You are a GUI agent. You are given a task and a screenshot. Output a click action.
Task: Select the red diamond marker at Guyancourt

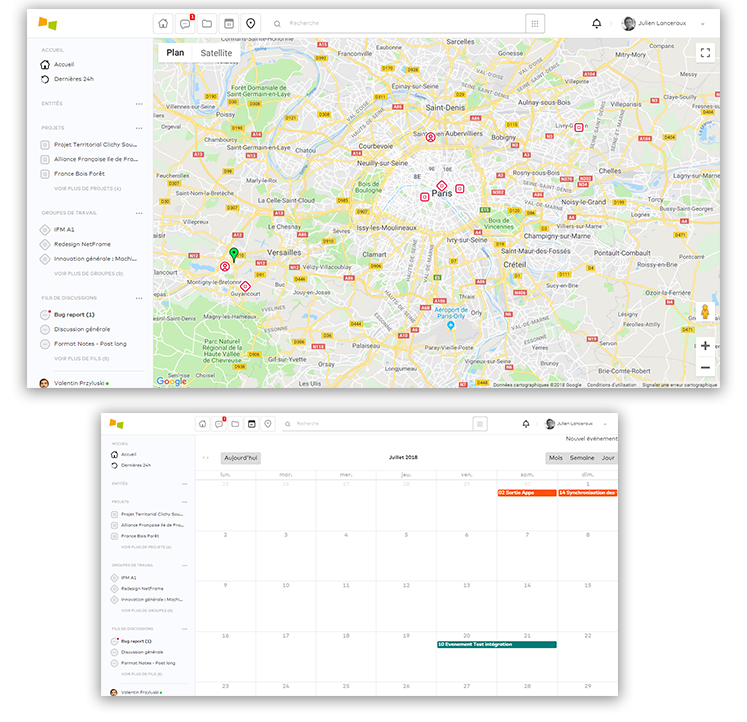[245, 286]
